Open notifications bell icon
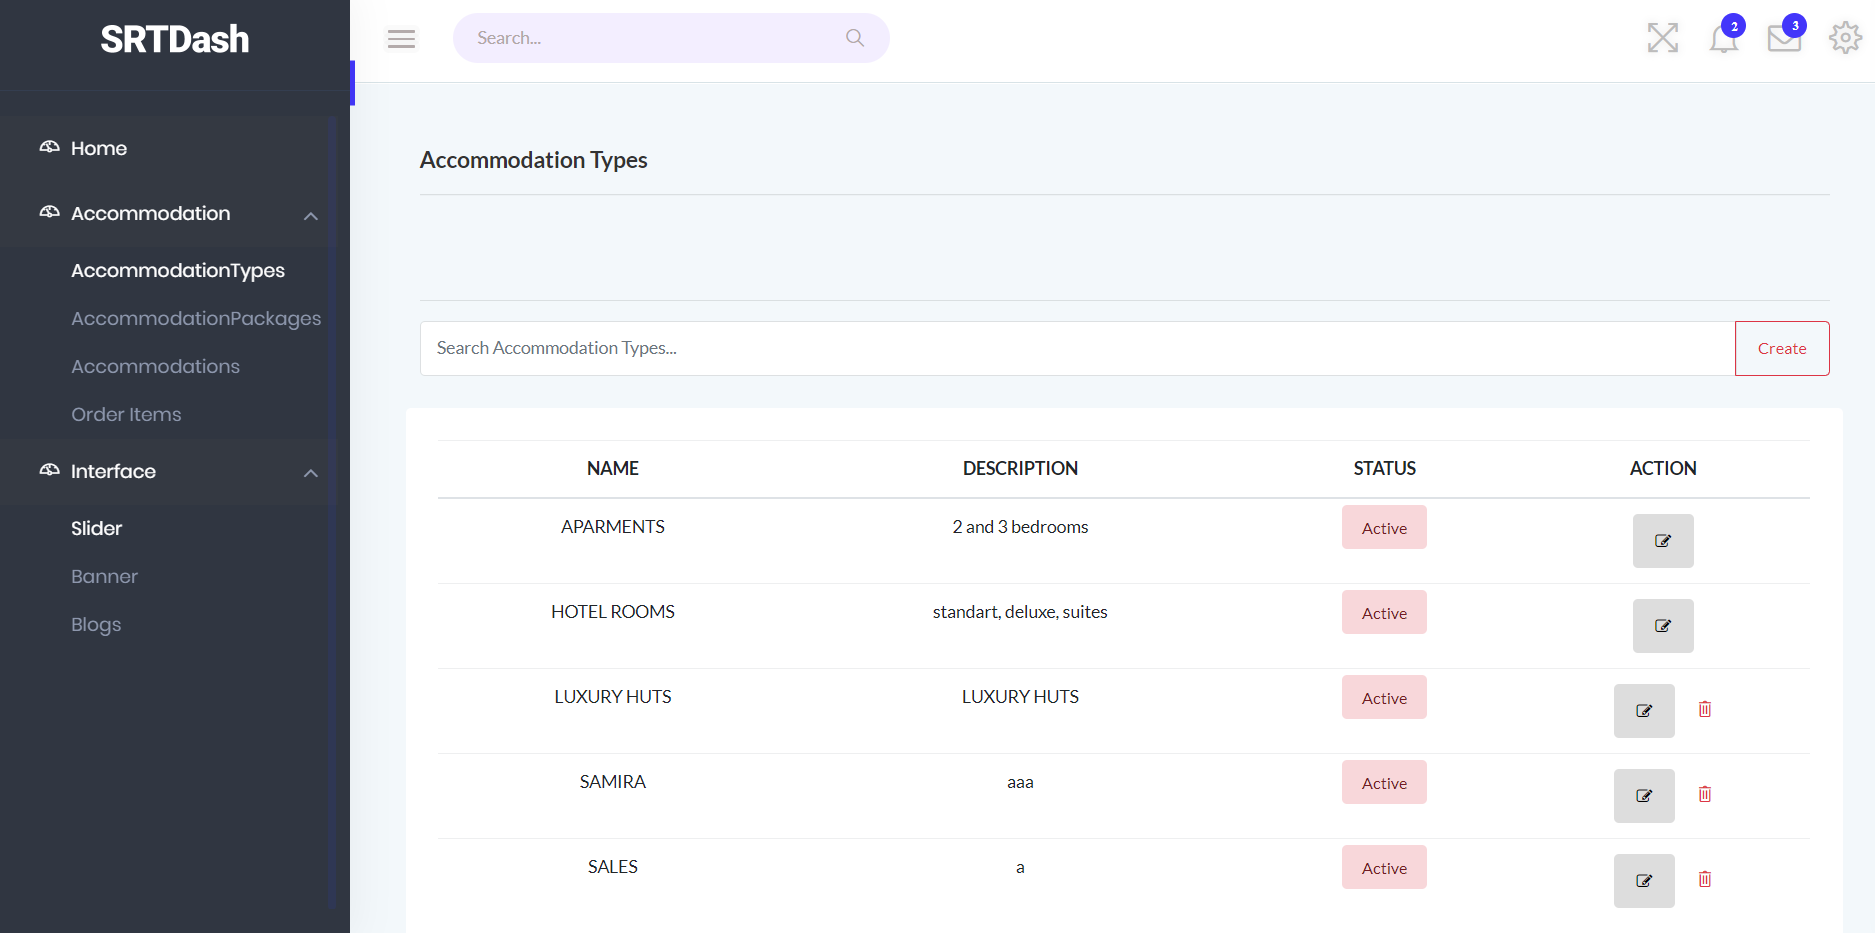1875x933 pixels. (x=1723, y=38)
